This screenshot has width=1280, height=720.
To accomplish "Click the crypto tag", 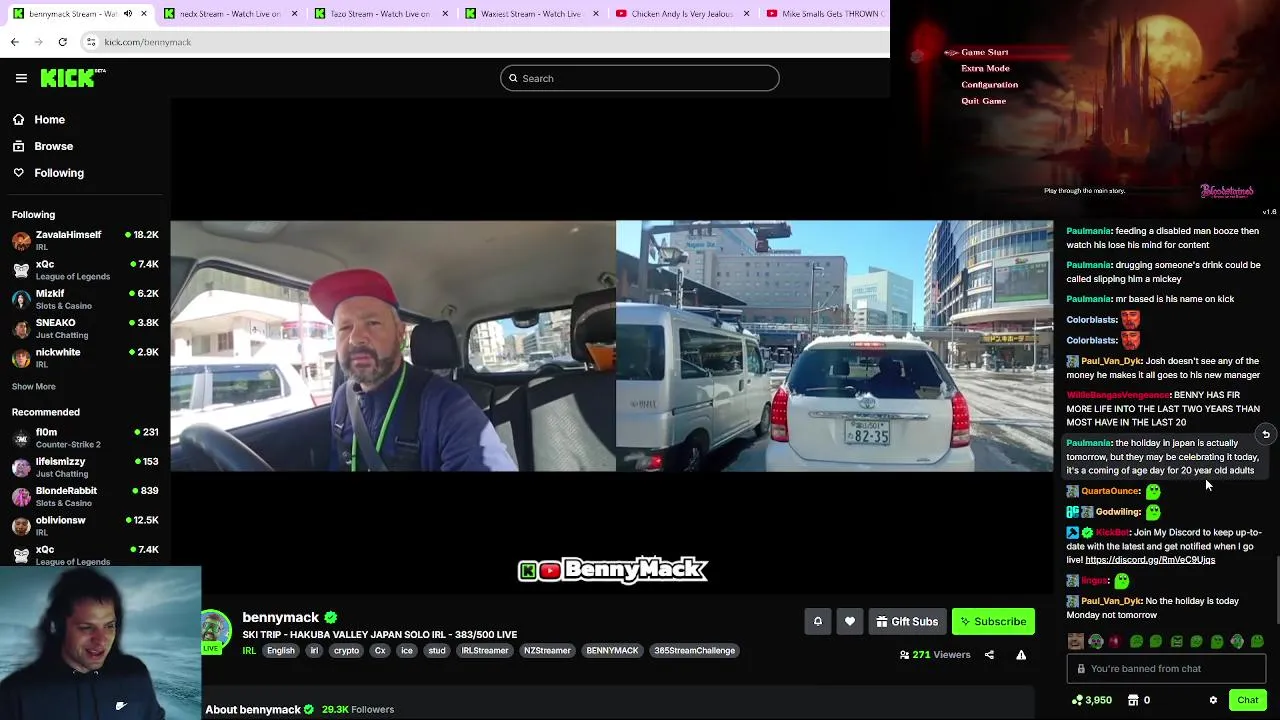I will (346, 651).
